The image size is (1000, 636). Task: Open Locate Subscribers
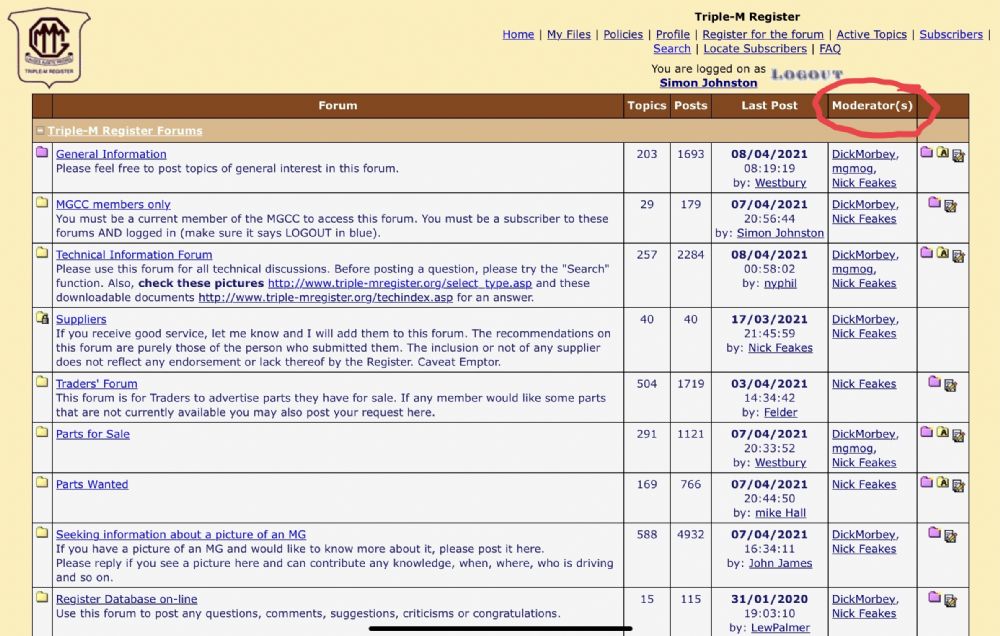755,48
